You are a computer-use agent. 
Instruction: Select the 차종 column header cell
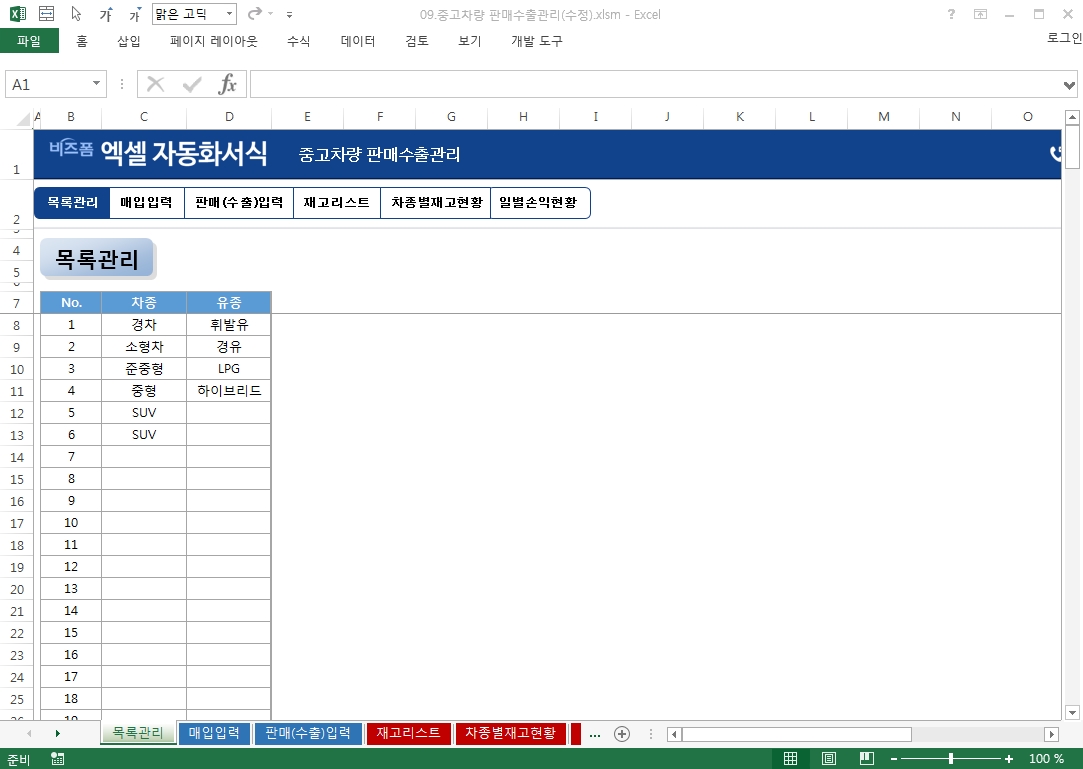point(144,303)
